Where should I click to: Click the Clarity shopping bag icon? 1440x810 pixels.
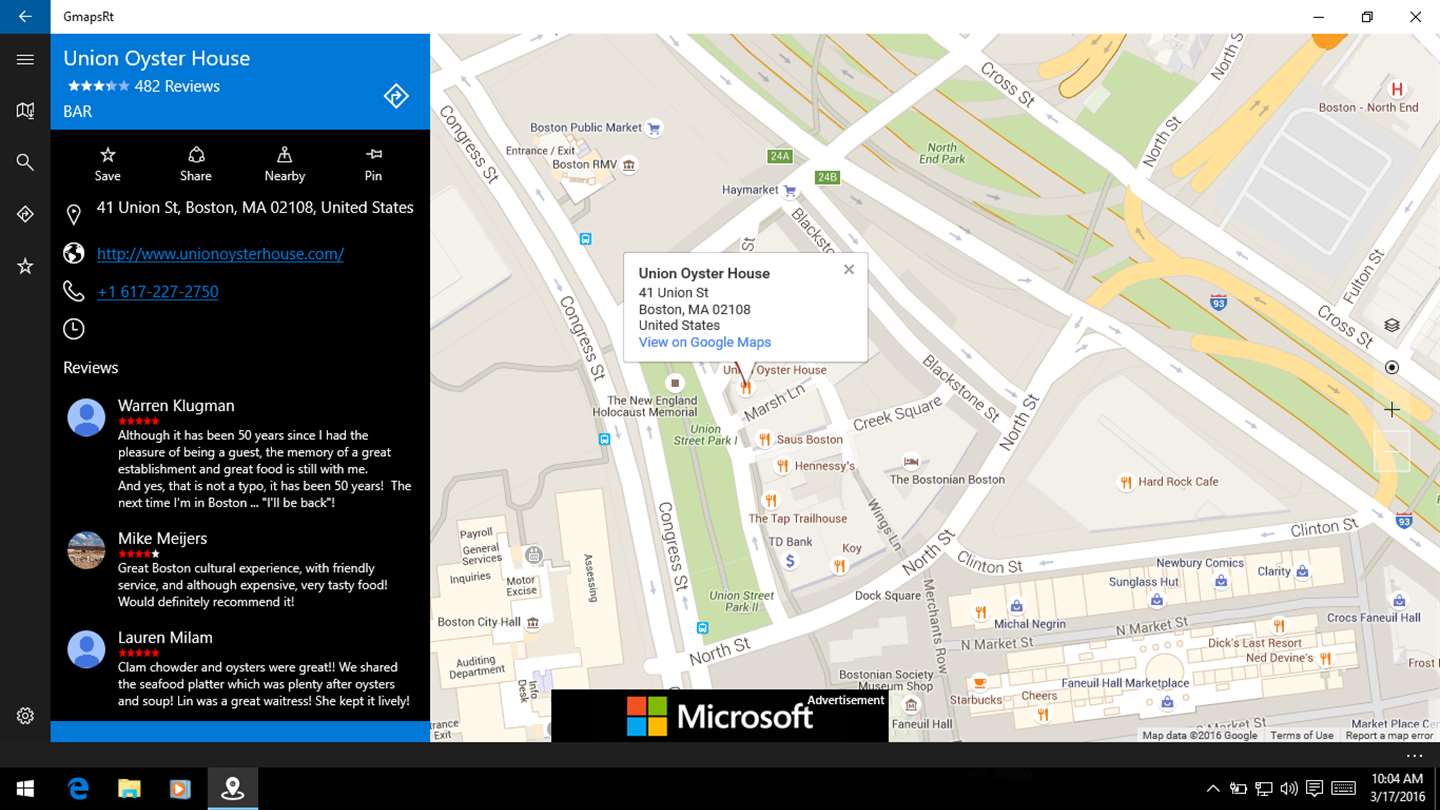click(1302, 572)
